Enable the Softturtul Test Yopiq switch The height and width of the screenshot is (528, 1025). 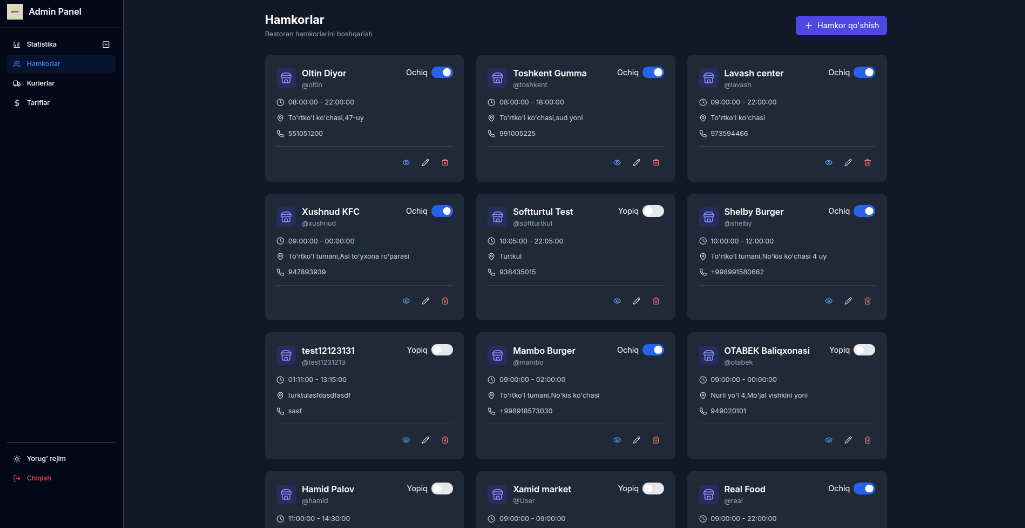pos(653,211)
